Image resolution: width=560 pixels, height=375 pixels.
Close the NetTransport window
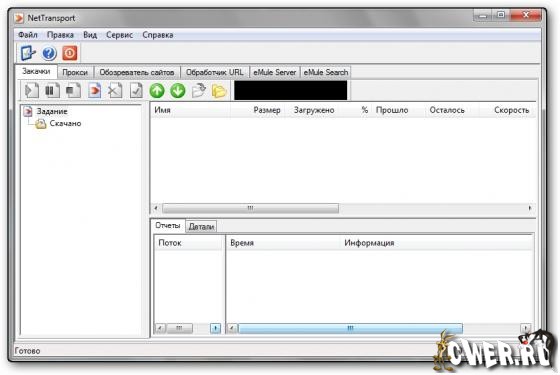coord(526,15)
